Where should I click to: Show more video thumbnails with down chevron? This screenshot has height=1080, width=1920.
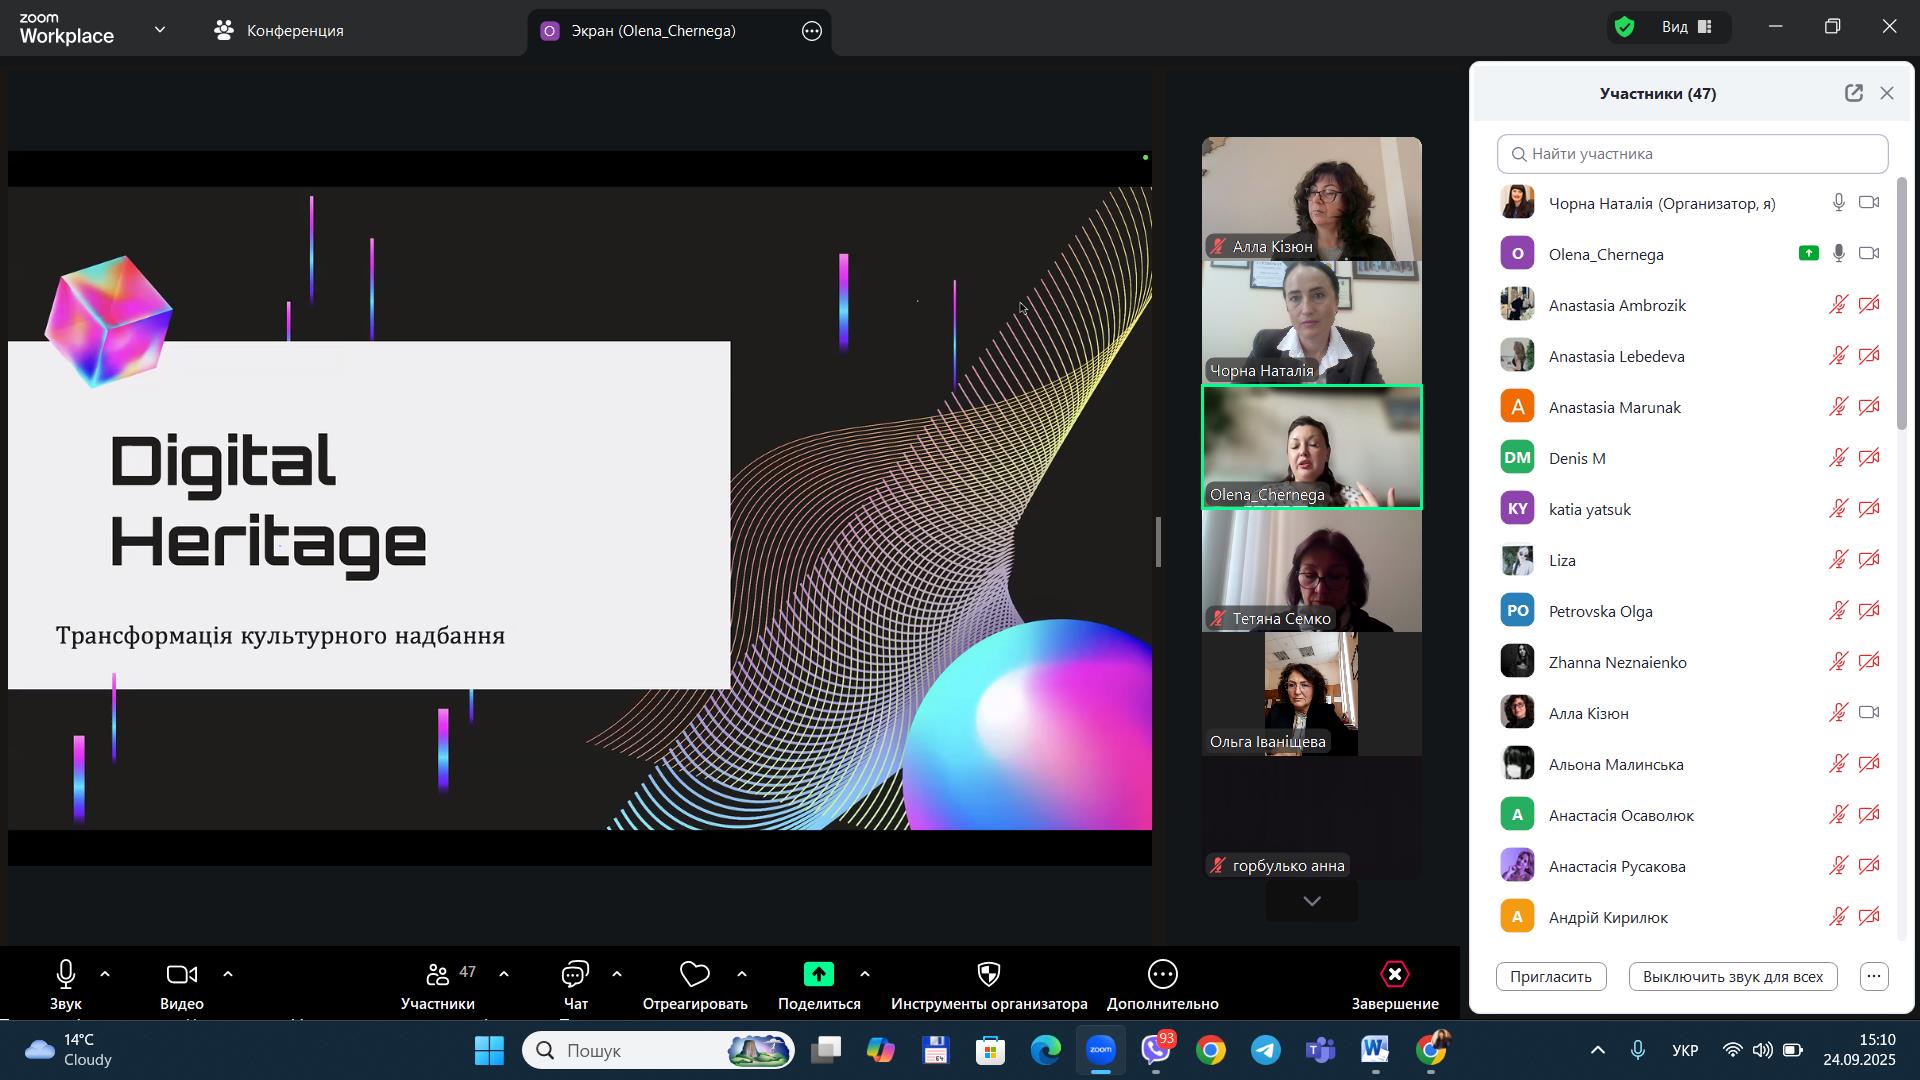tap(1312, 901)
